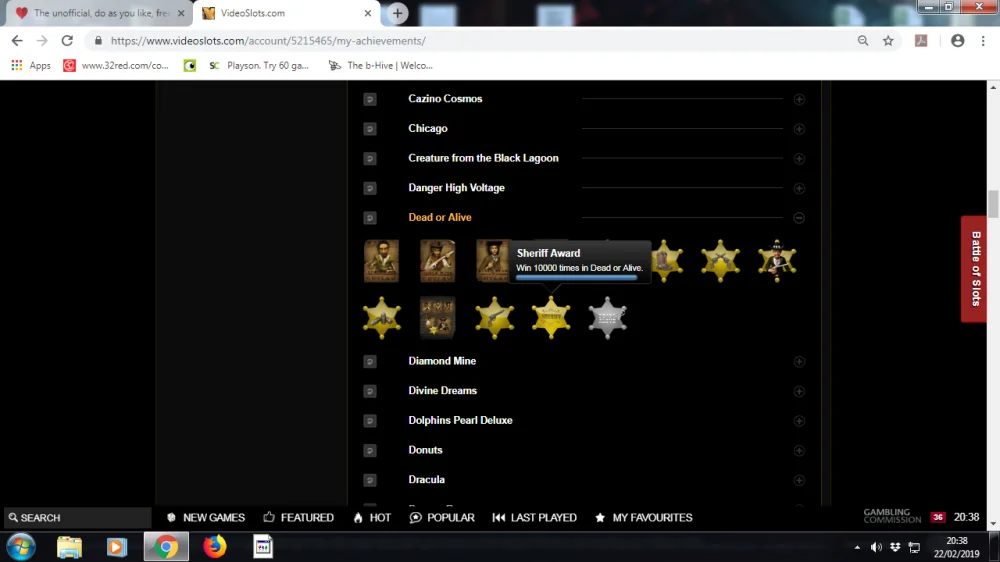
Task: Open Chrome three-dot menu
Action: click(x=983, y=41)
